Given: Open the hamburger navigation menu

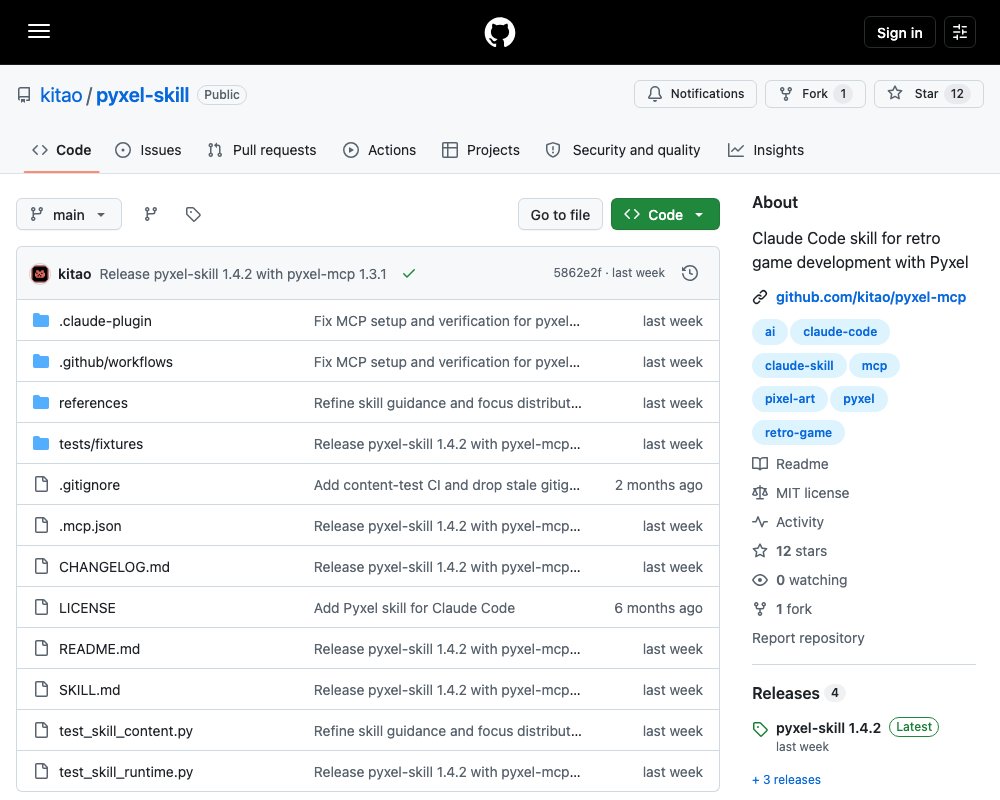Looking at the screenshot, I should (39, 31).
